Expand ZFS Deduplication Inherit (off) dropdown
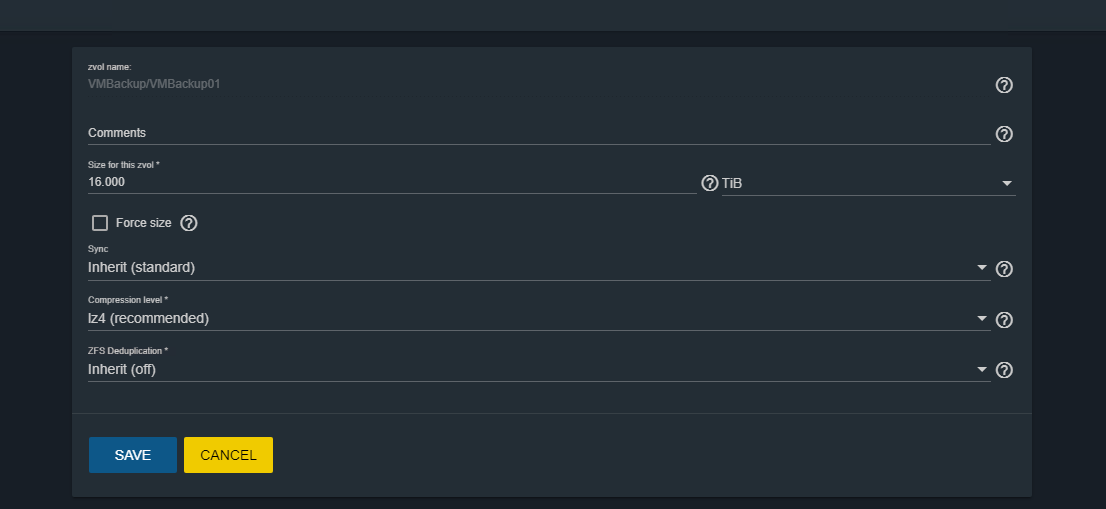1106x509 pixels. (x=539, y=369)
